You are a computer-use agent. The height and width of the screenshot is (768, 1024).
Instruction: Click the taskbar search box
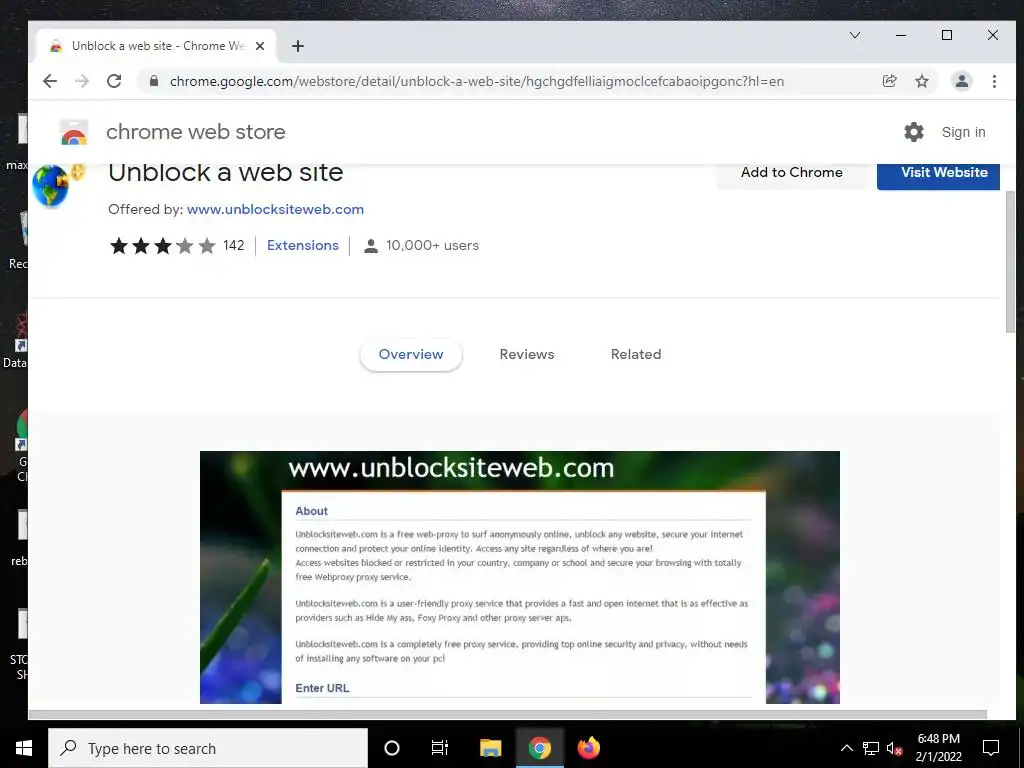(208, 748)
